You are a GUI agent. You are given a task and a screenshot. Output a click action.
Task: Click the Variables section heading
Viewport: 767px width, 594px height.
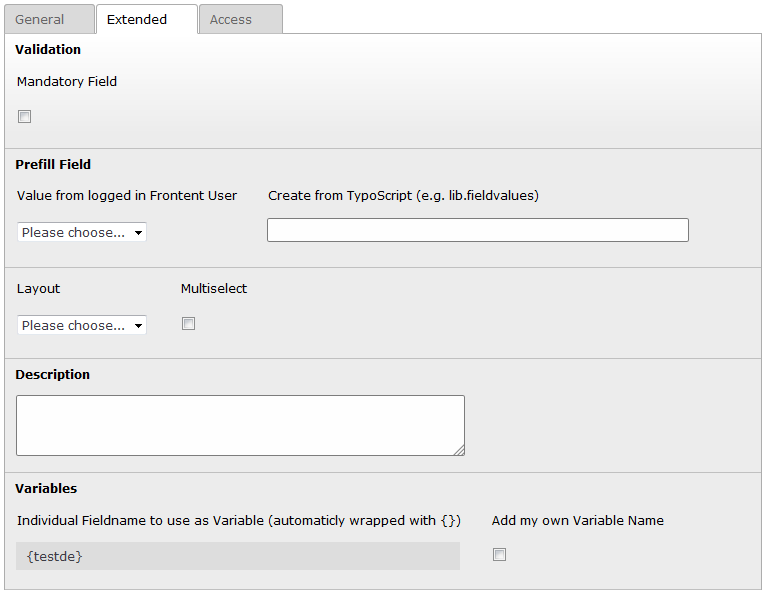point(46,488)
